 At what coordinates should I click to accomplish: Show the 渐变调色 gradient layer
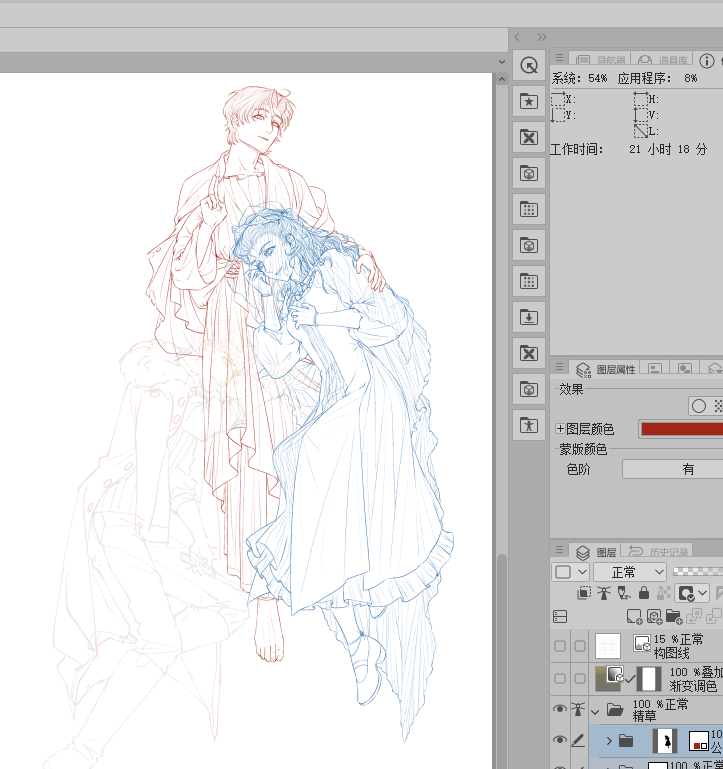coord(560,680)
